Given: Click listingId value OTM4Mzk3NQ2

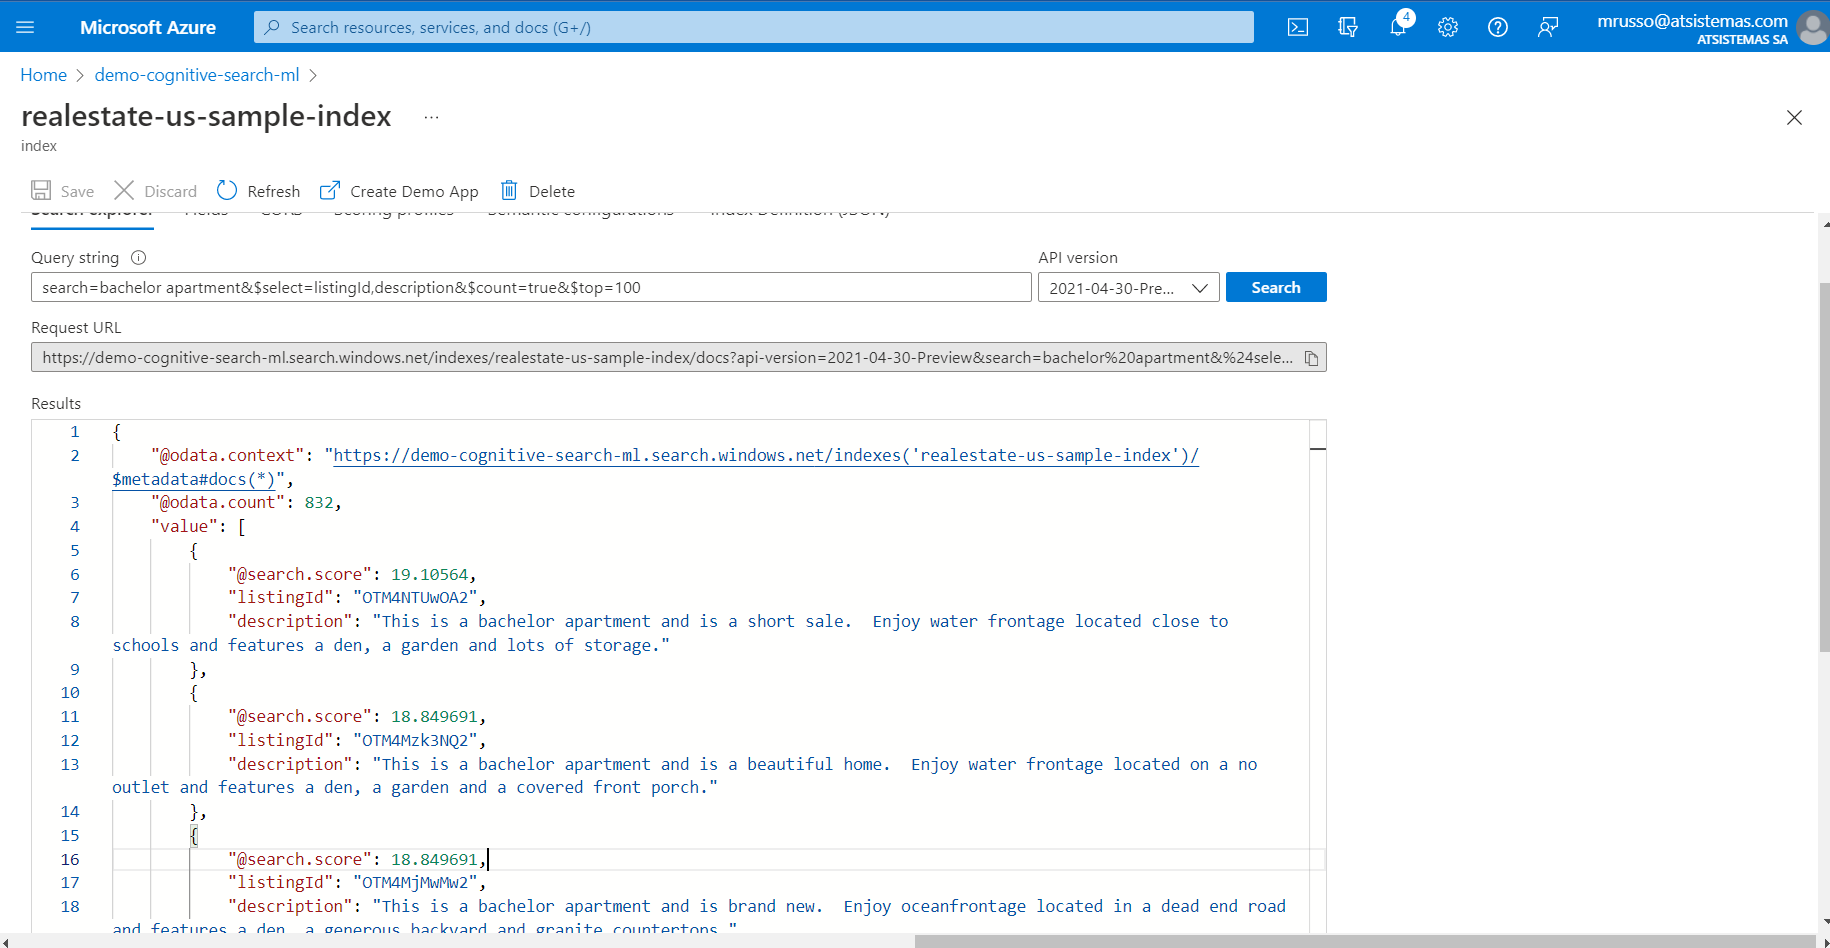Looking at the screenshot, I should 419,740.
